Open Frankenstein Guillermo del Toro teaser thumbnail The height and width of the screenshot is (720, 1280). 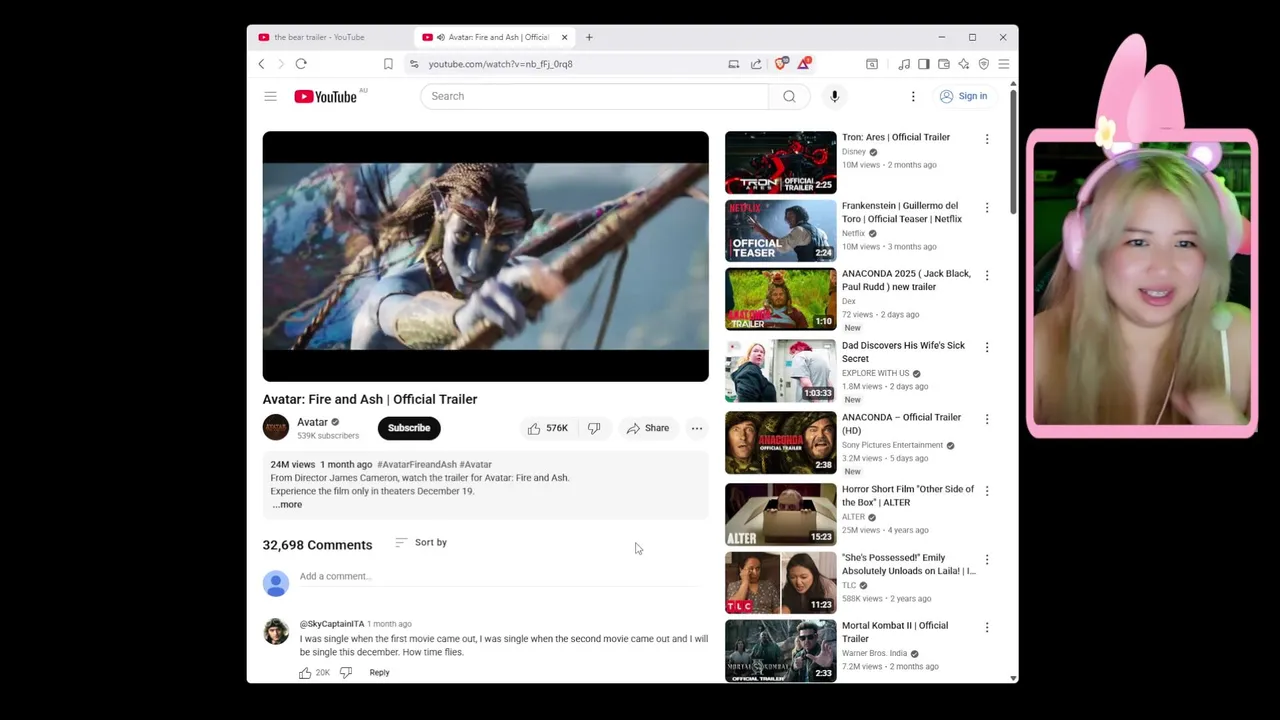coord(781,230)
